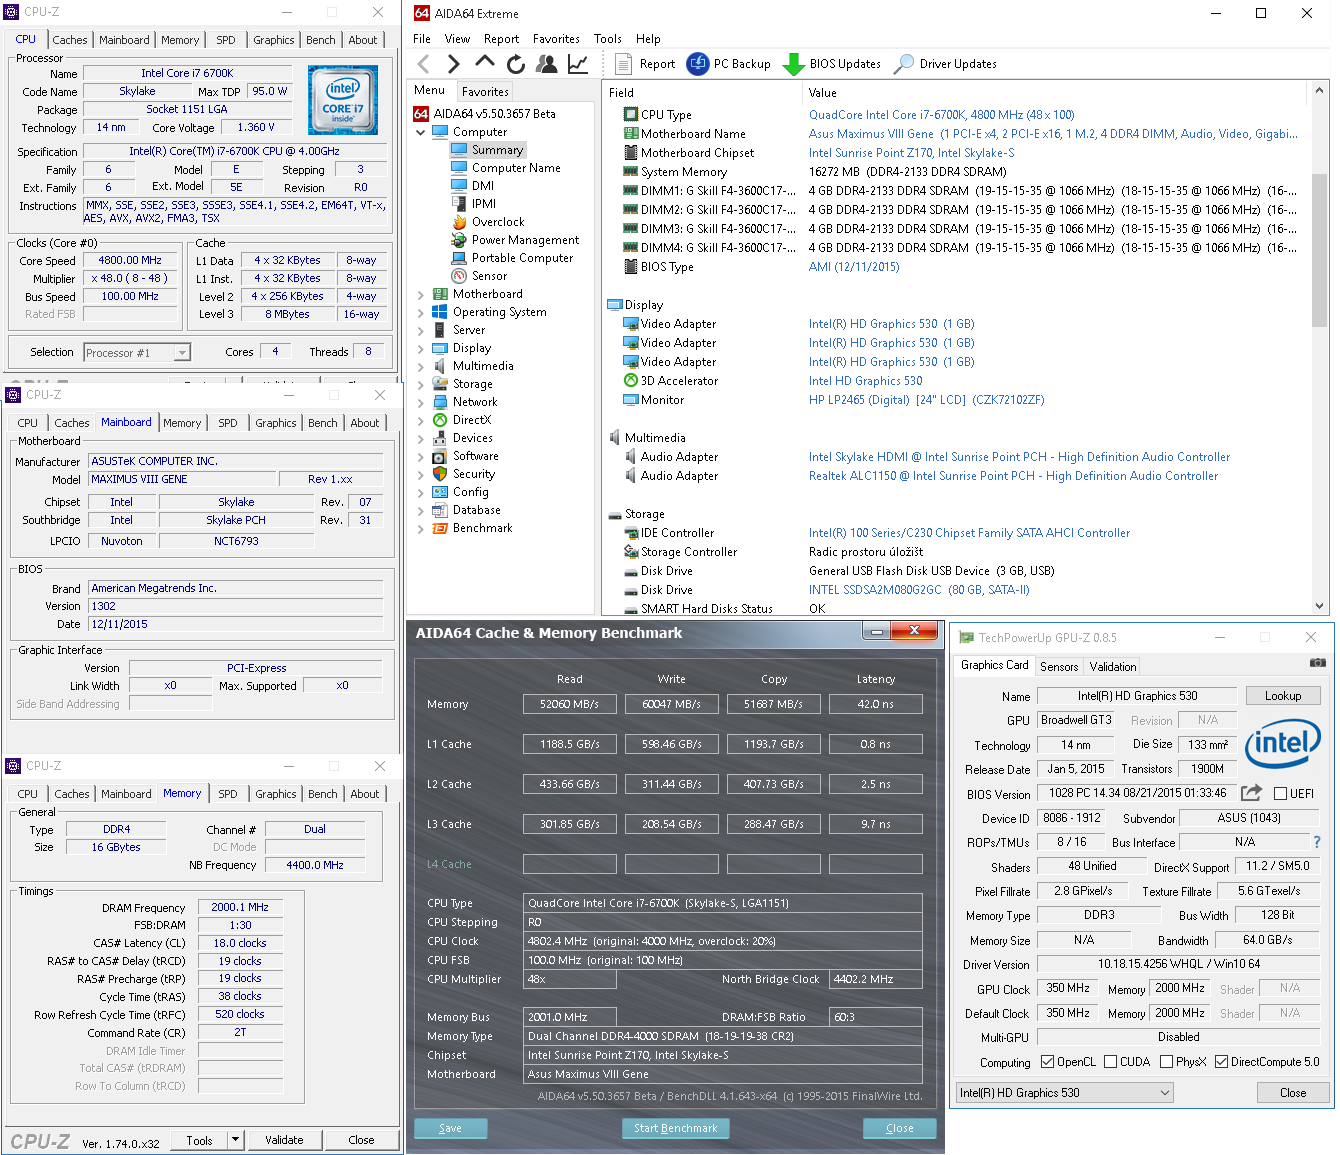The image size is (1340, 1155).
Task: Open the Intel HD Graphics 530 3D Accelerator link
Action: click(865, 381)
